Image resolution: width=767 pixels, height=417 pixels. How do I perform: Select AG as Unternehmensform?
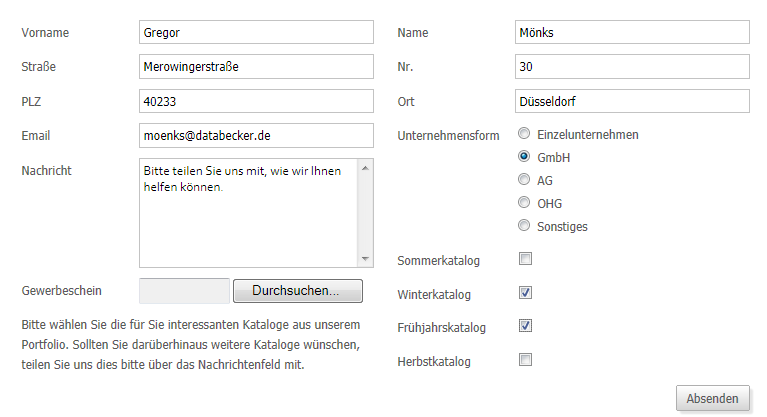(x=524, y=180)
